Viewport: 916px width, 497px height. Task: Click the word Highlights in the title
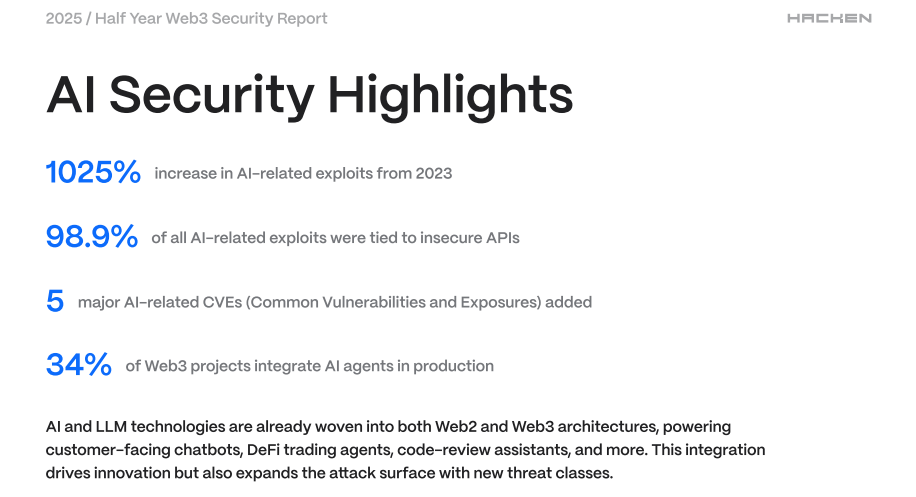click(450, 96)
